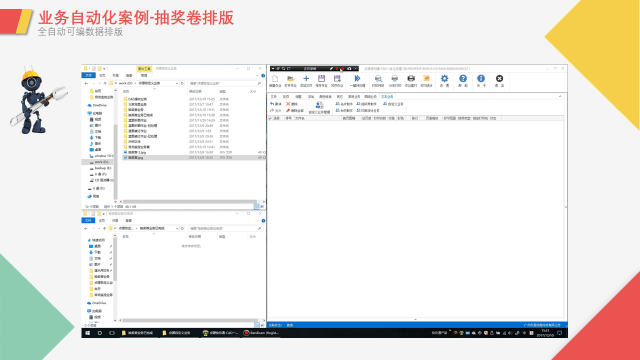Click the upper Explorer search box
640x360 pixels.
tap(225, 83)
